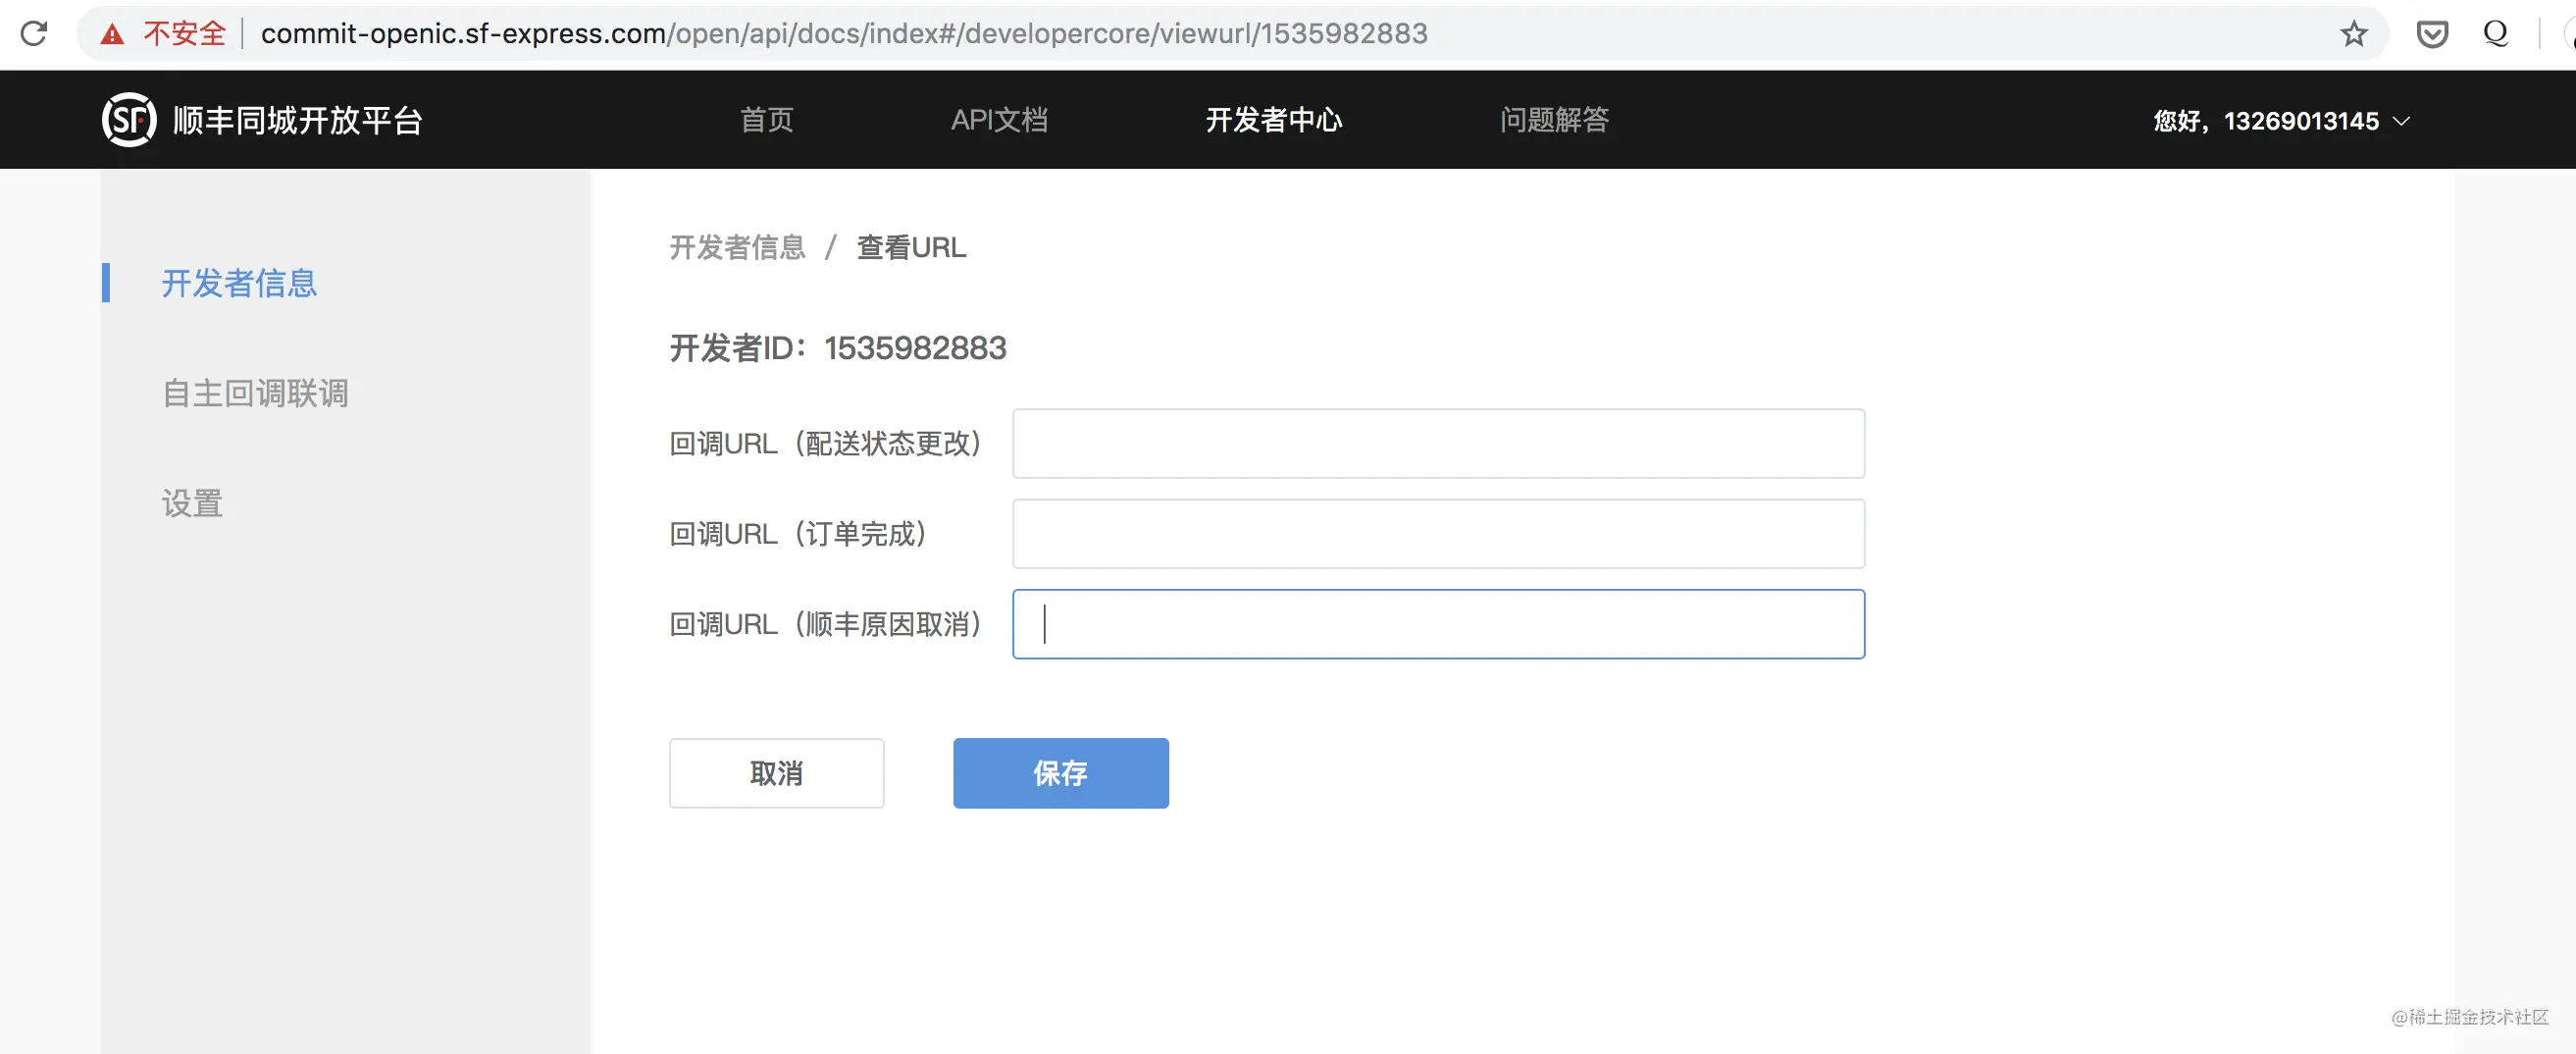Click the 开发者ID: 1535982883 text
This screenshot has width=2576, height=1054.
(838, 348)
